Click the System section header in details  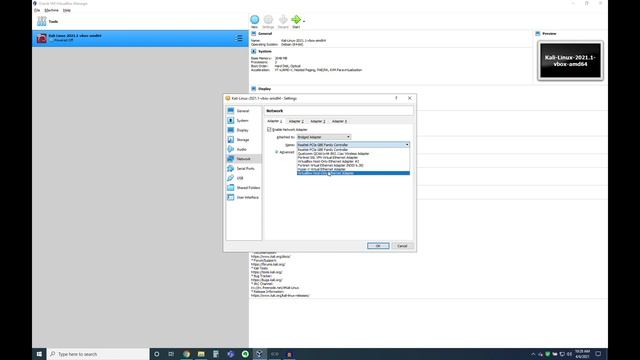click(264, 51)
